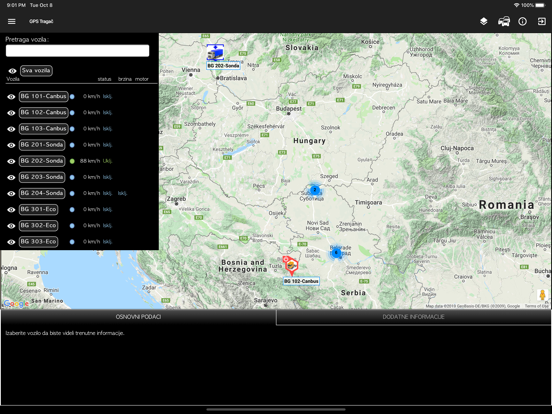This screenshot has width=552, height=414.
Task: Click the Uklj. motor status text
Action: (107, 161)
